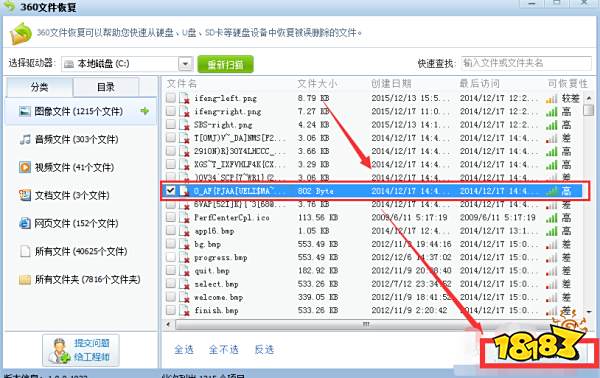Click the 反选 link
This screenshot has width=600, height=378.
pos(264,350)
